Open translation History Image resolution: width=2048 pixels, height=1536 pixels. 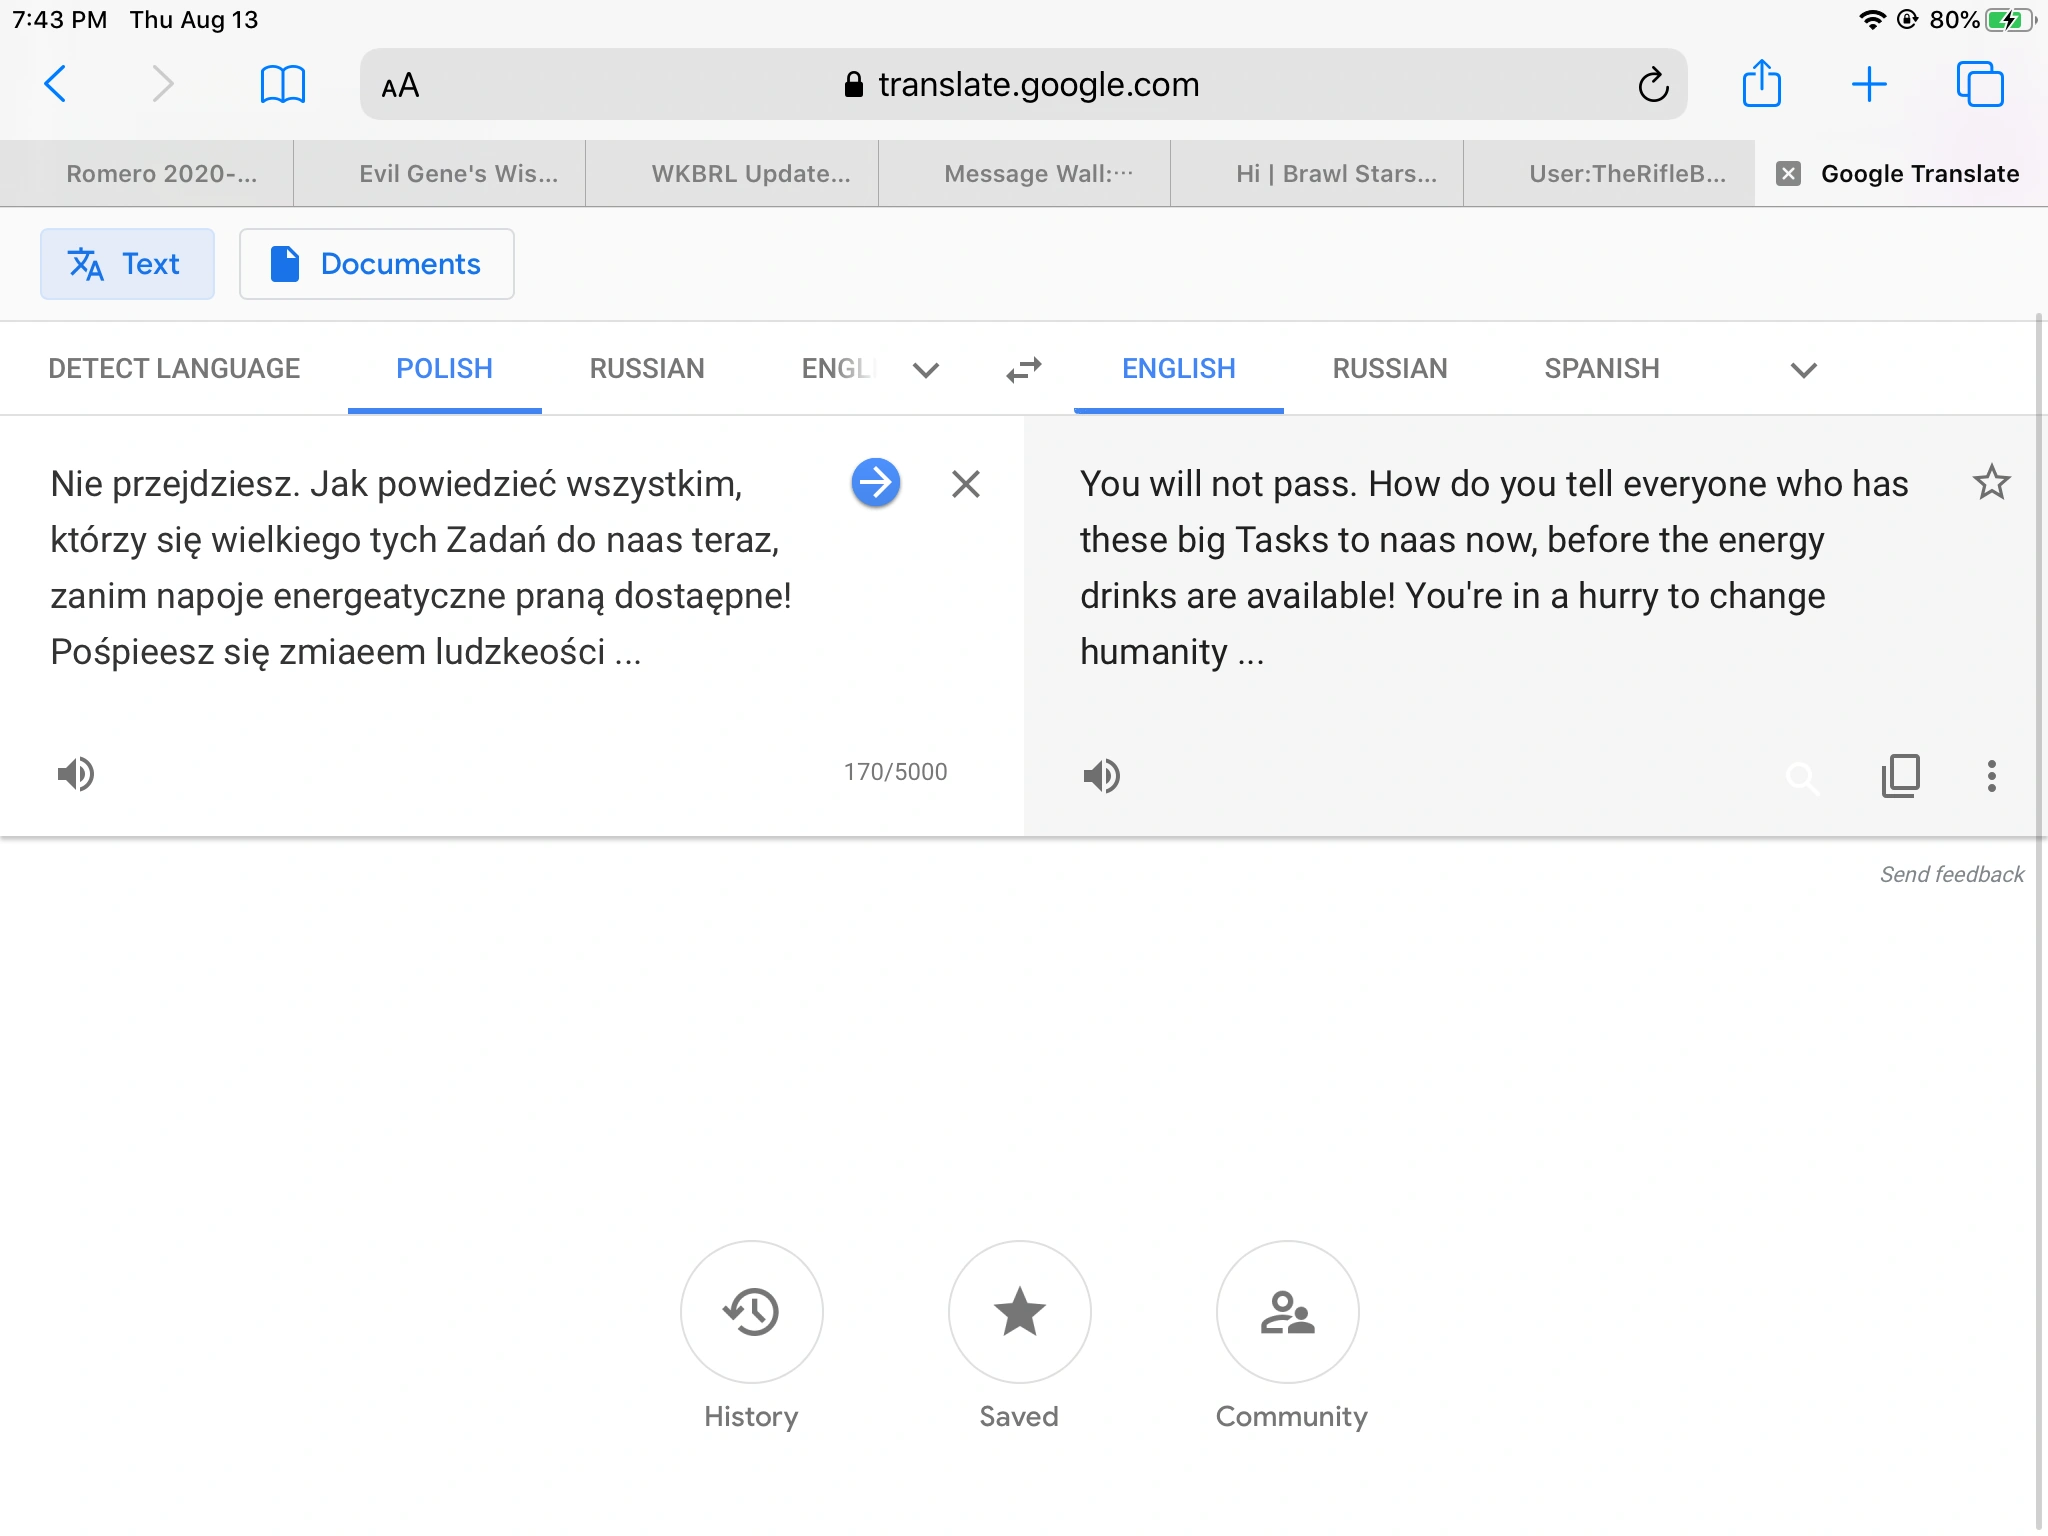tap(751, 1312)
